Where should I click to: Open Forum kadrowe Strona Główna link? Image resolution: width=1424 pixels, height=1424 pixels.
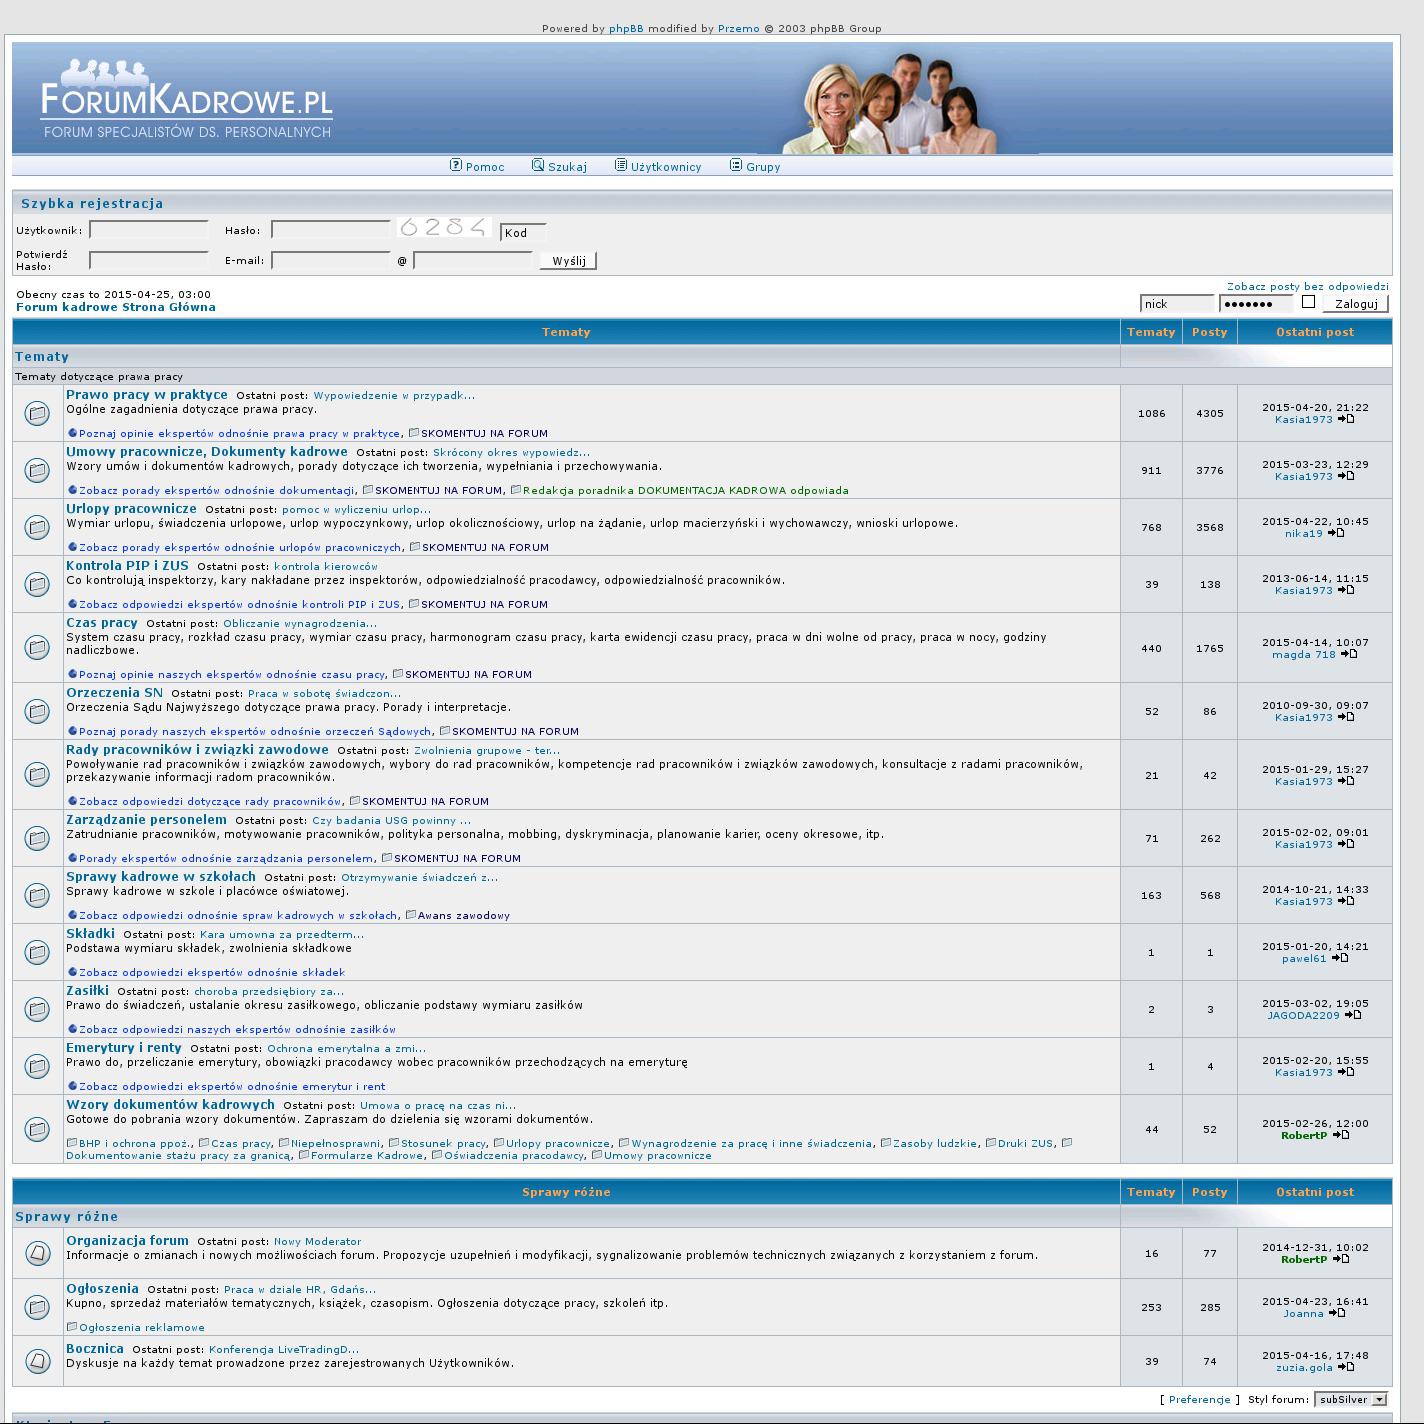pos(116,307)
